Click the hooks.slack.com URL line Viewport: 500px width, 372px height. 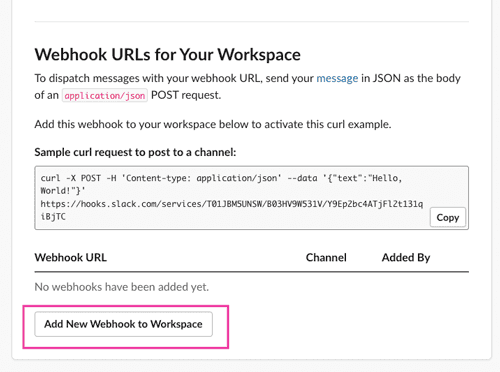(232, 204)
